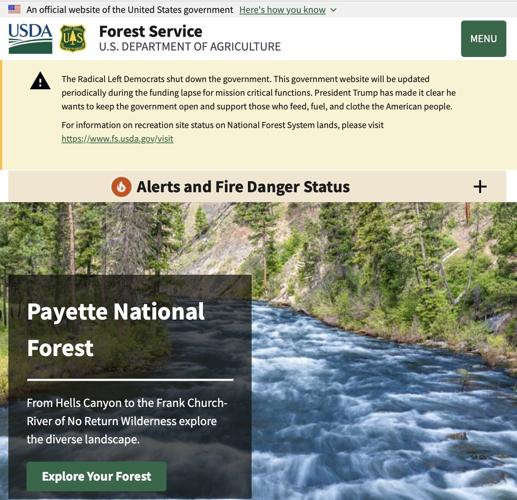The width and height of the screenshot is (517, 500).
Task: Click the Explore Your Forest button
Action: (x=96, y=476)
